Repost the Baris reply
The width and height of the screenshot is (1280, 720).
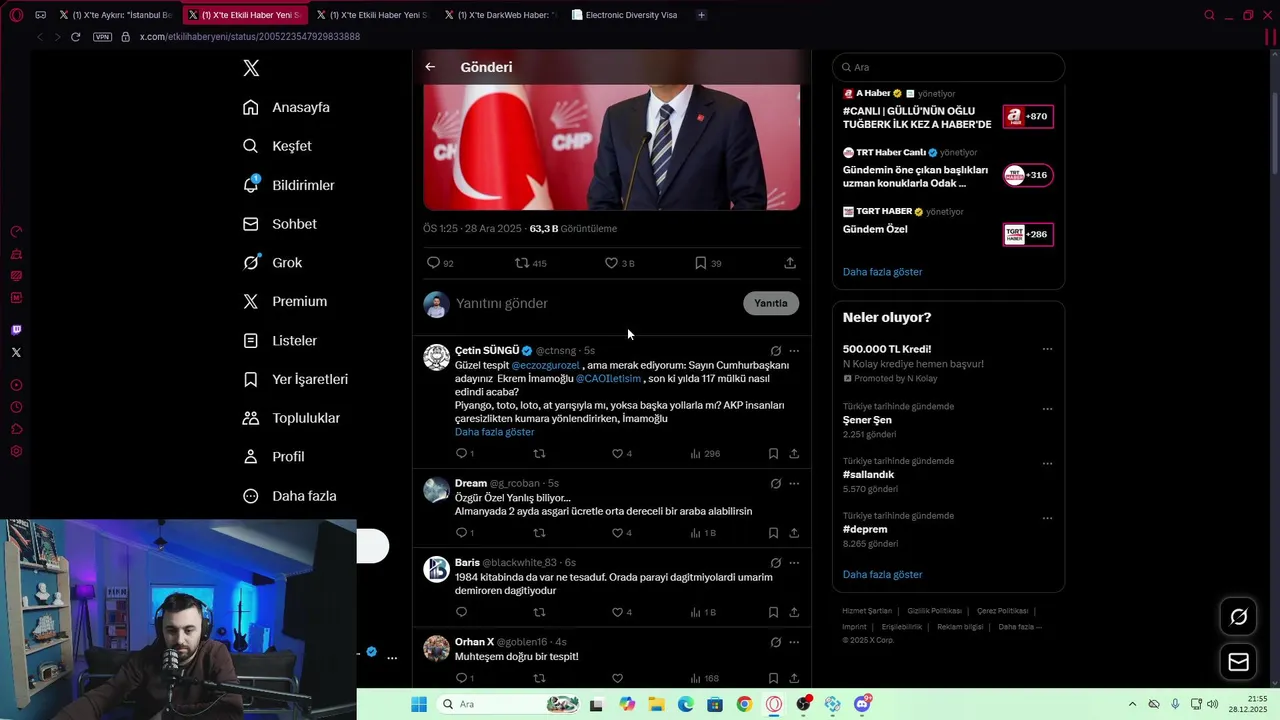(539, 612)
